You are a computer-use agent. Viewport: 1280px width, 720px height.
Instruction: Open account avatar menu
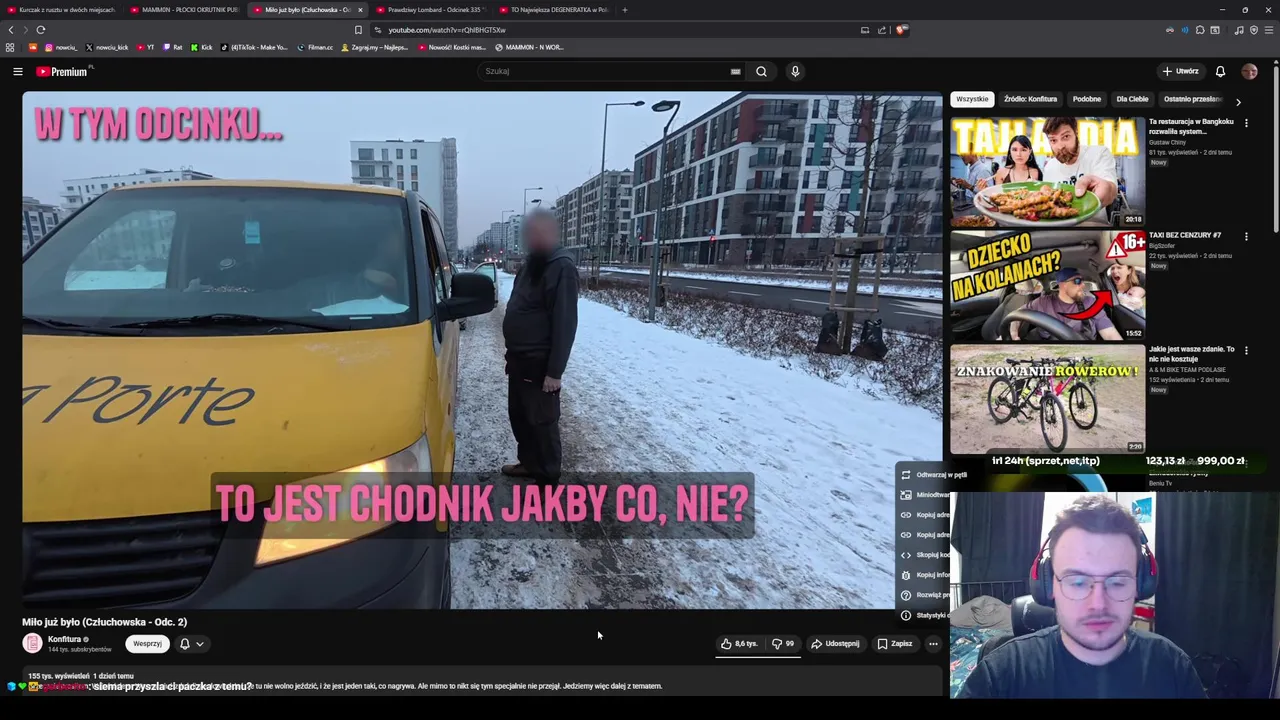pos(1249,71)
